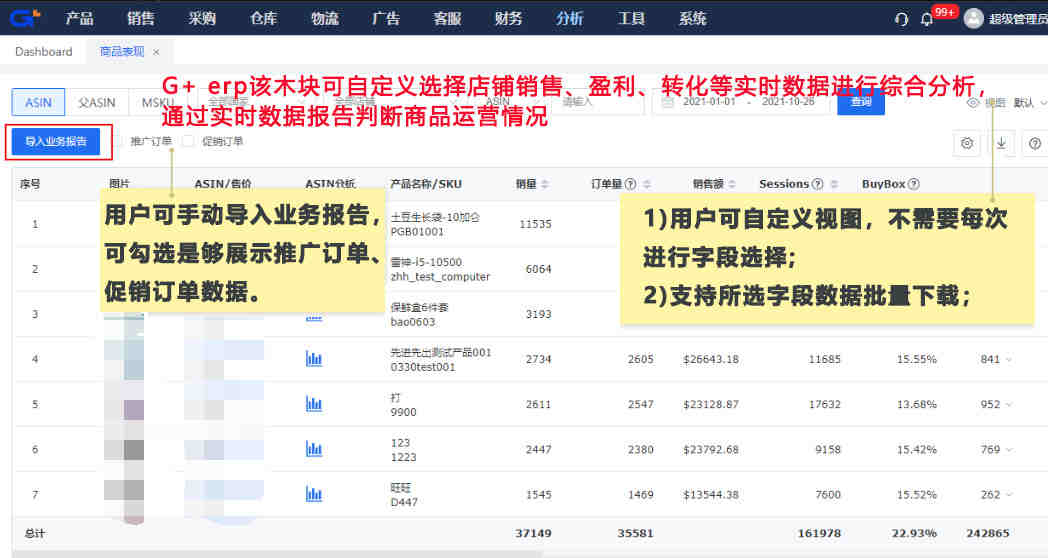The width and height of the screenshot is (1048, 558).
Task: Tick the 促销订单 checkbox
Action: 188,141
